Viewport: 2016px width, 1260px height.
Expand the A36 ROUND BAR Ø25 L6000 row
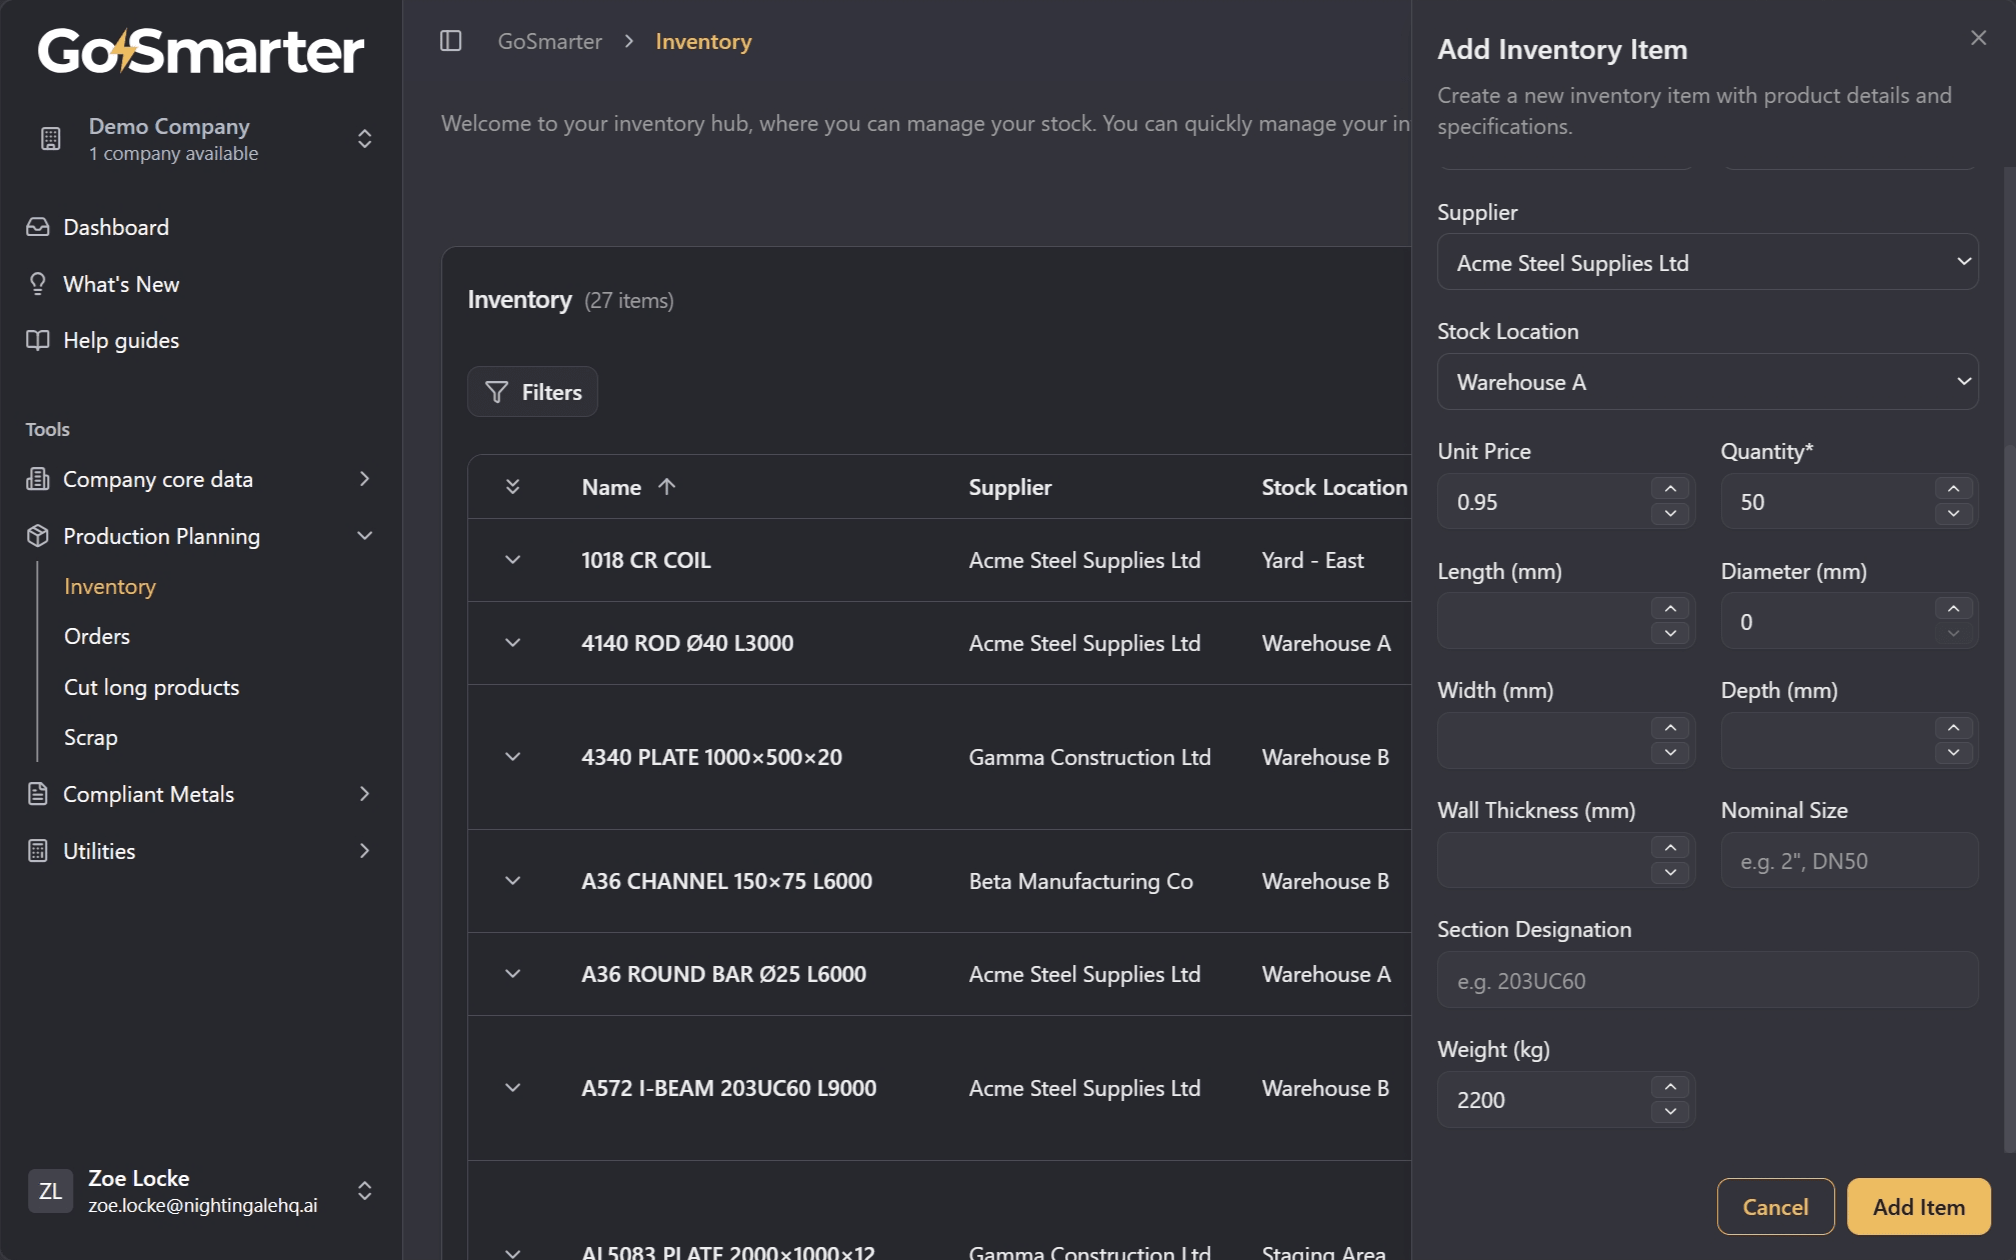[x=513, y=974]
